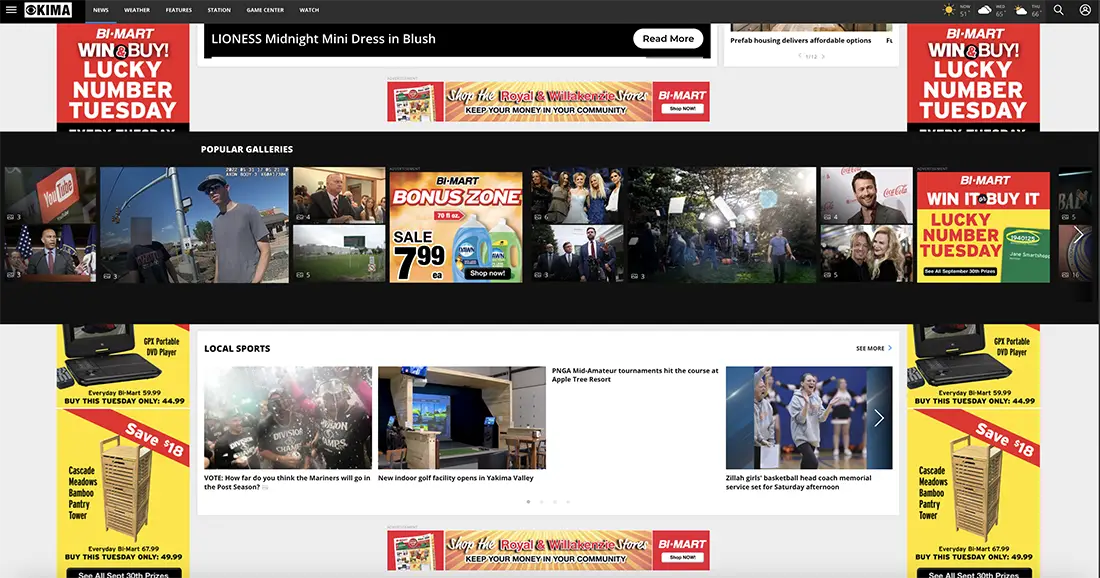This screenshot has width=1100, height=578.
Task: Click left Bi-Mart Lucky Number Tuesday ad
Action: pos(123,77)
